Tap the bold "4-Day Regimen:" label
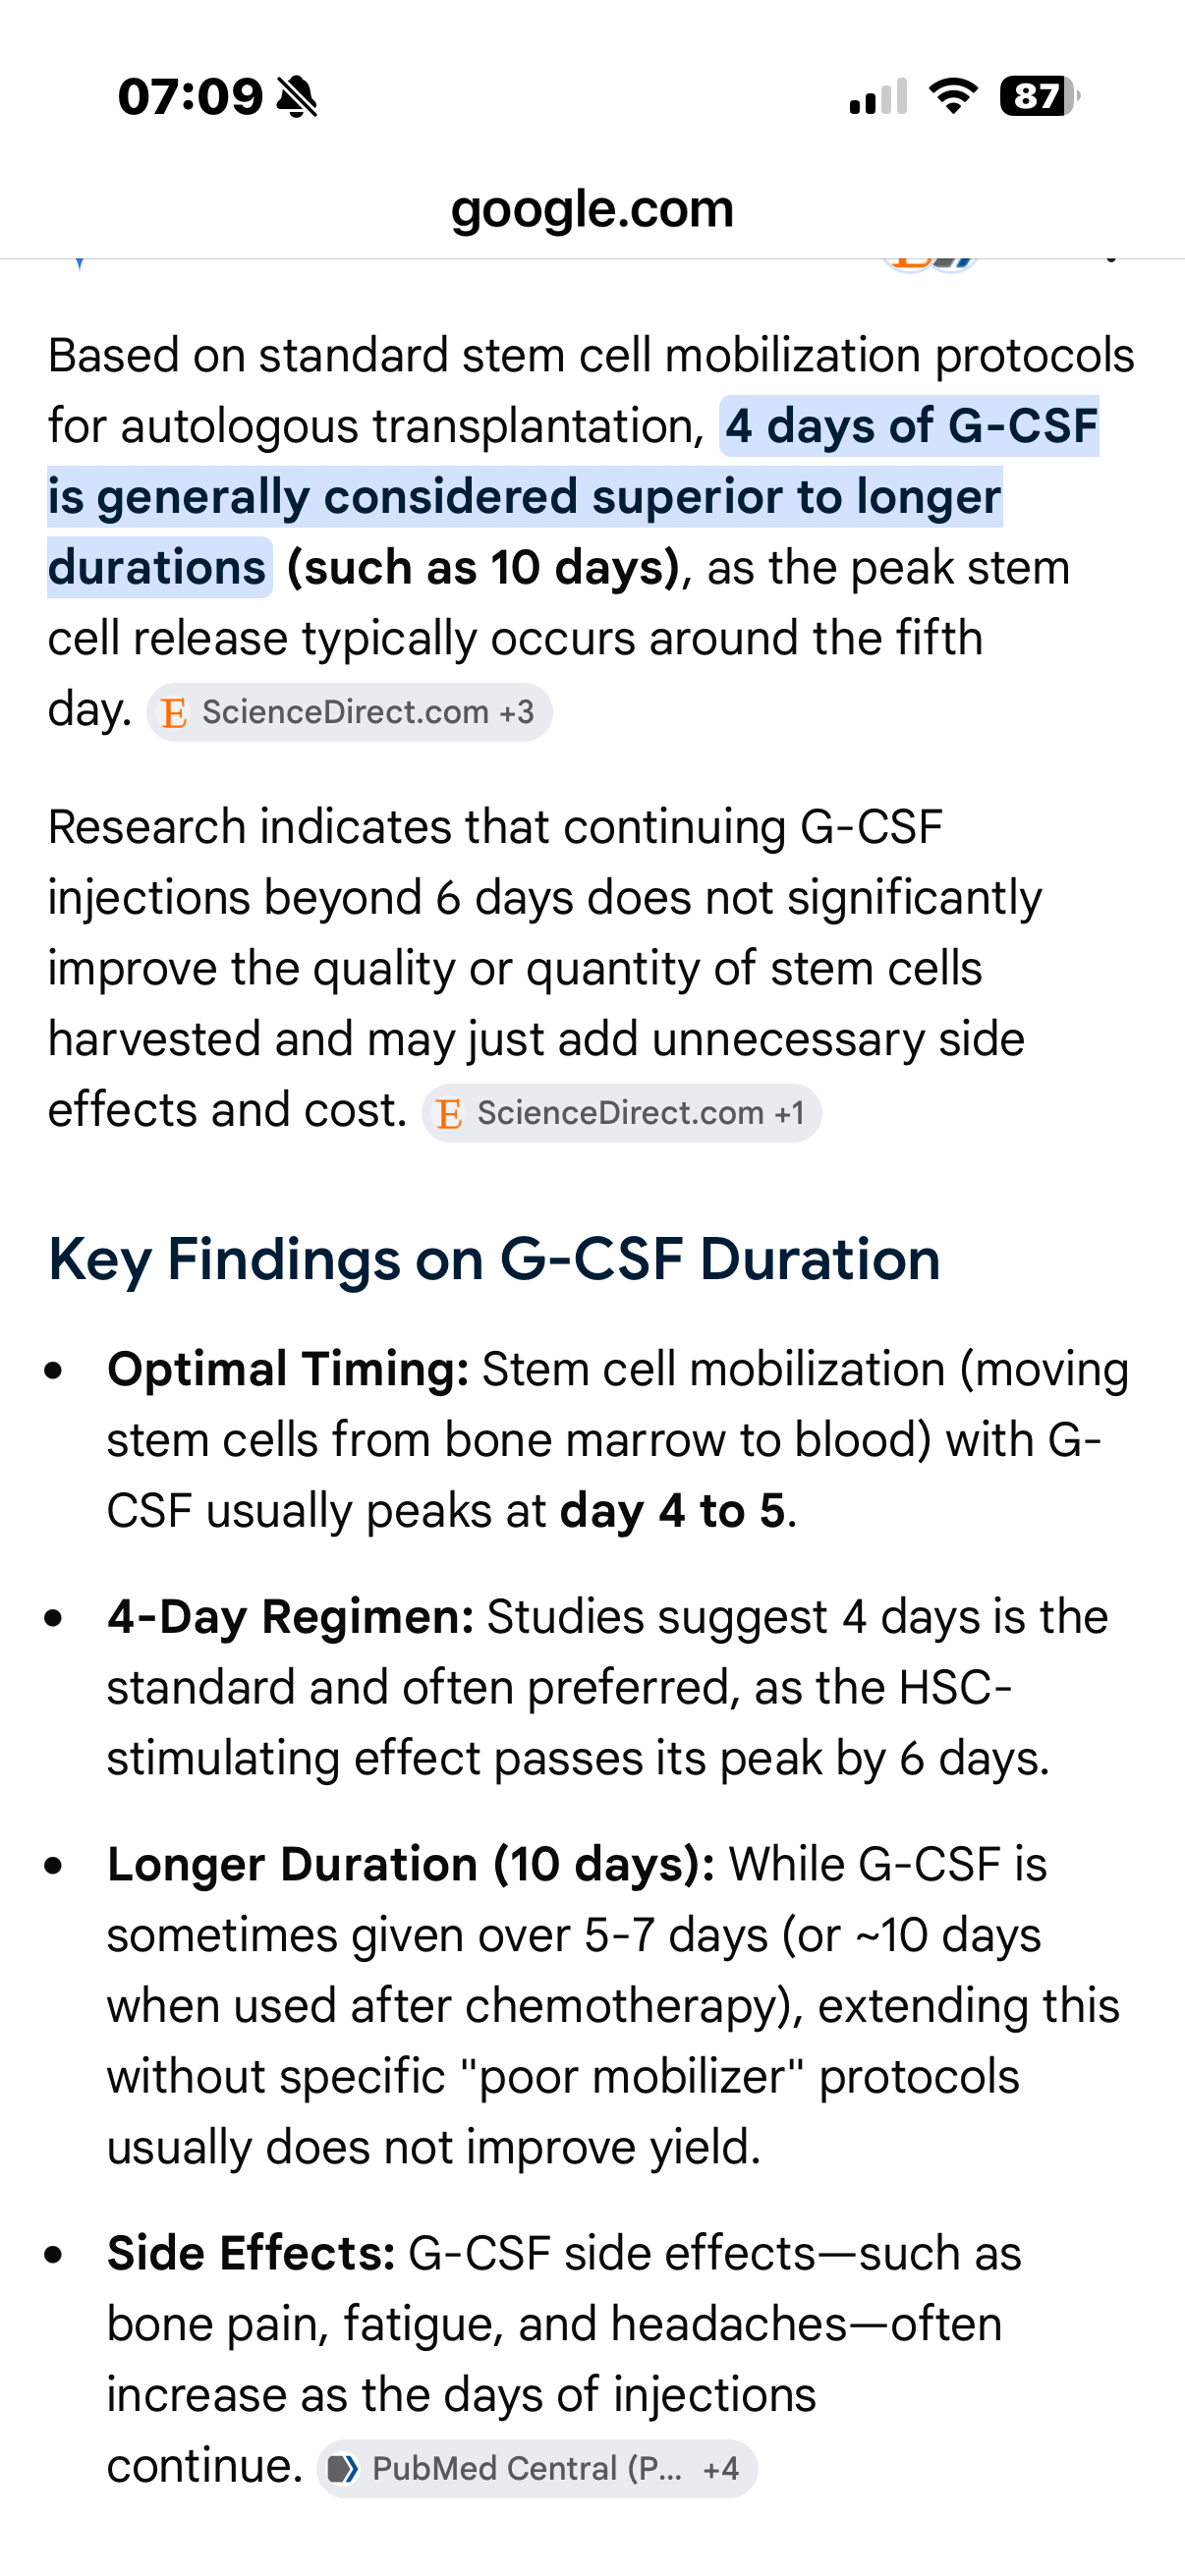 pos(290,1617)
